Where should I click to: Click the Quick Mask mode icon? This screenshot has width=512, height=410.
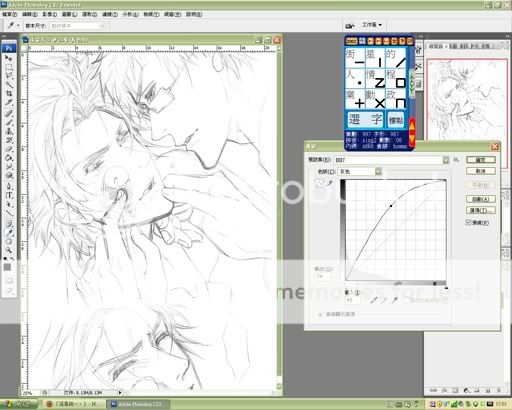coord(9,280)
